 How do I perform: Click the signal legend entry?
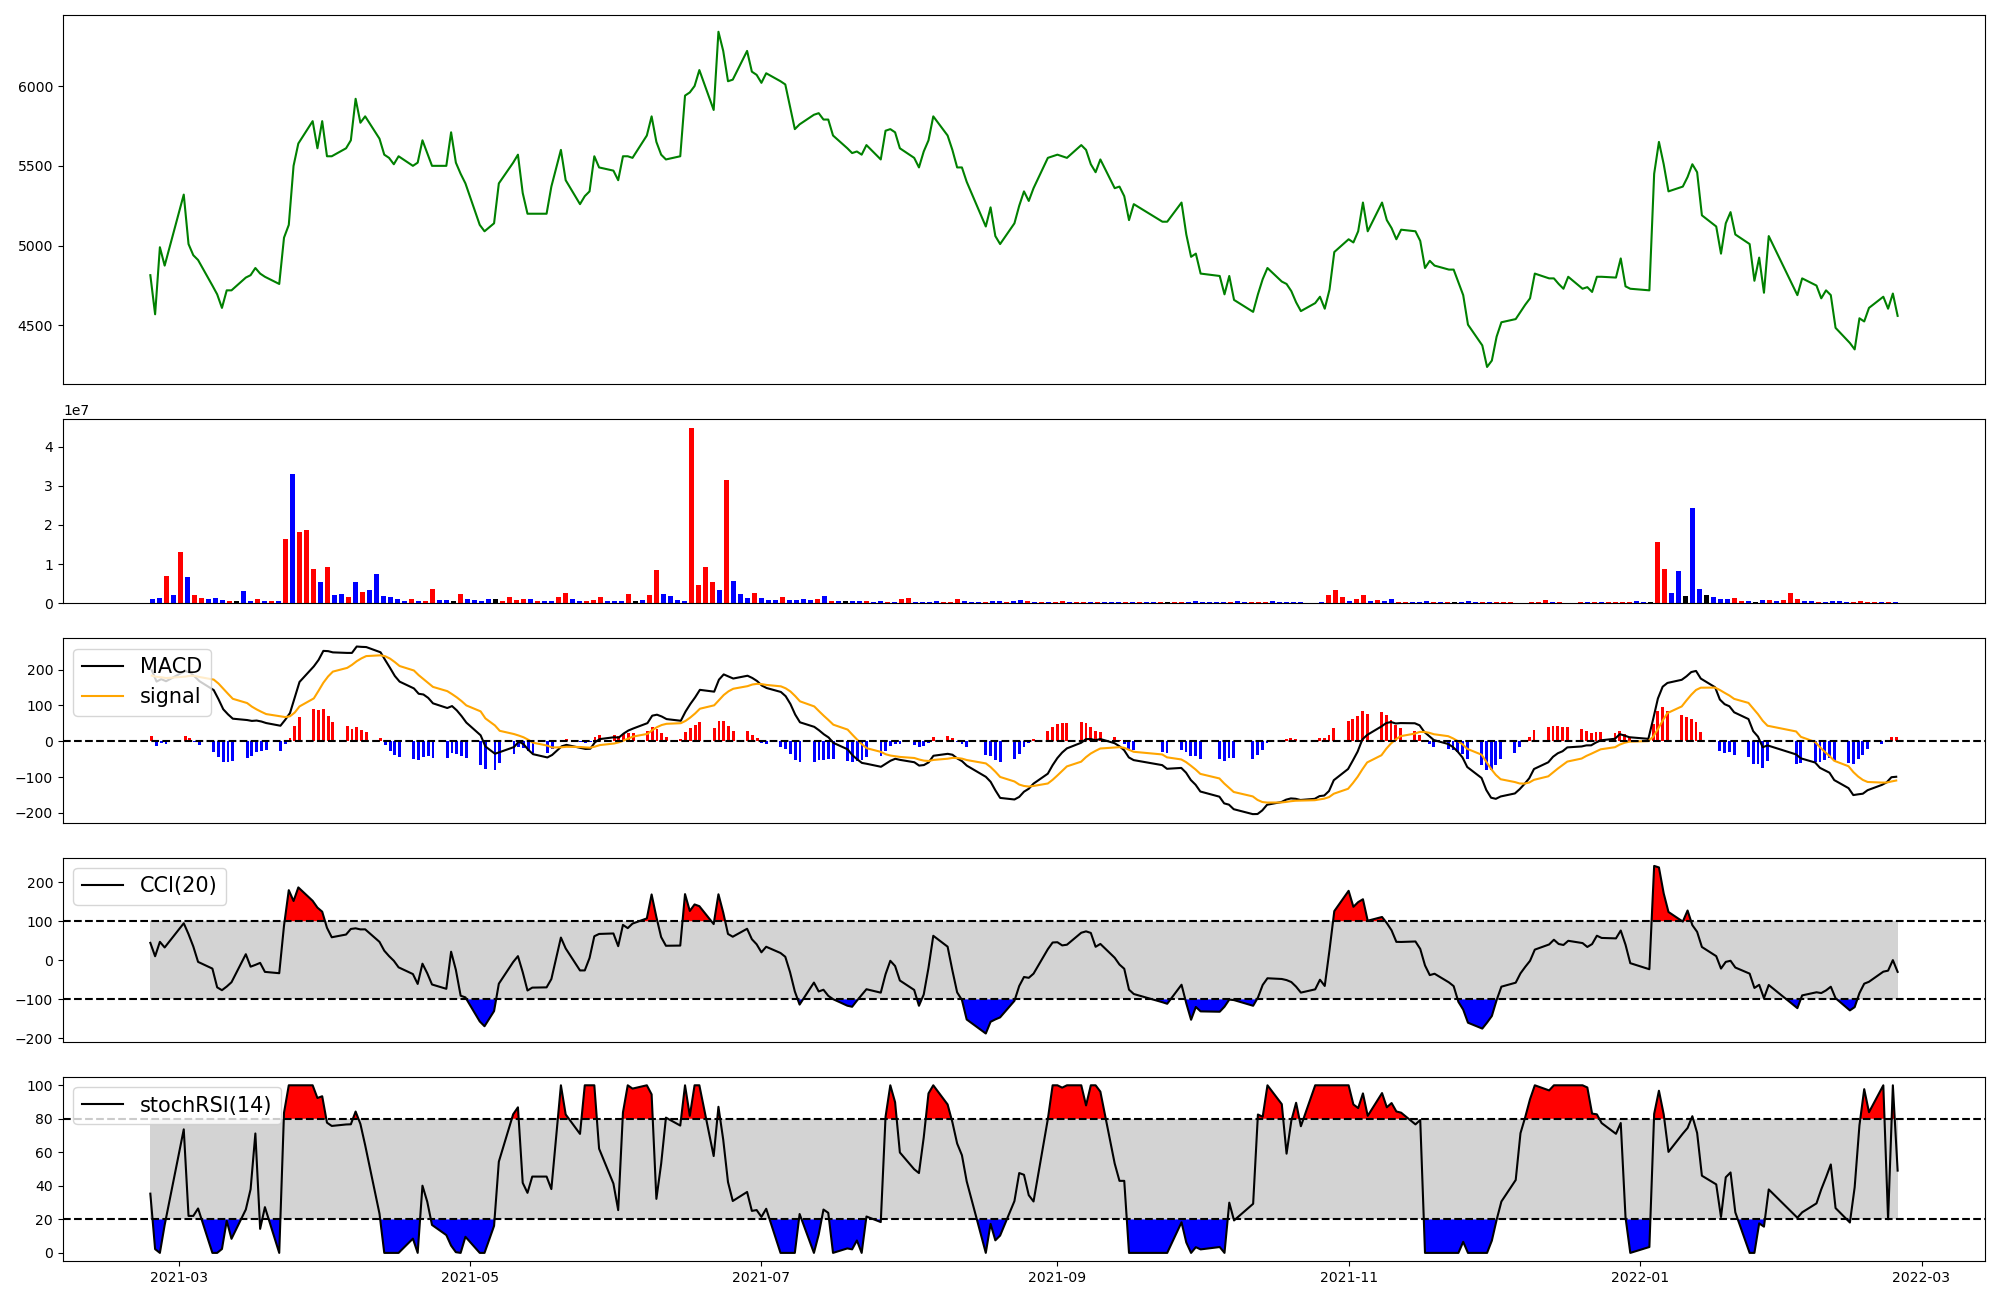coord(169,696)
